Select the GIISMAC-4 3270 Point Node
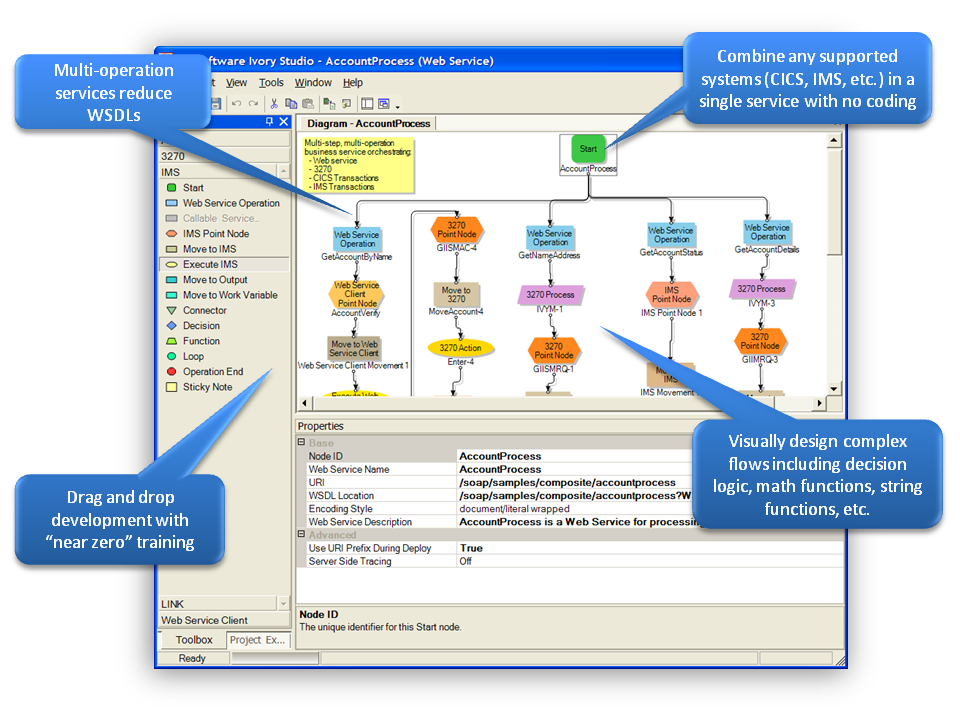The width and height of the screenshot is (960, 720). (x=456, y=230)
